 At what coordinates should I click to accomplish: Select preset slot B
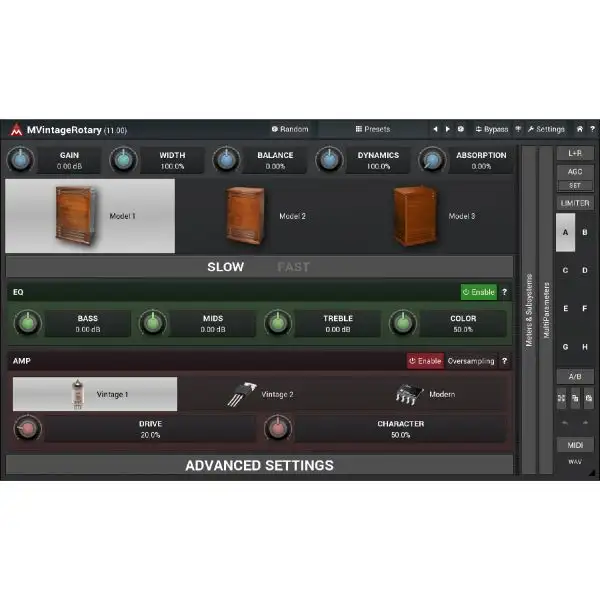(x=585, y=232)
